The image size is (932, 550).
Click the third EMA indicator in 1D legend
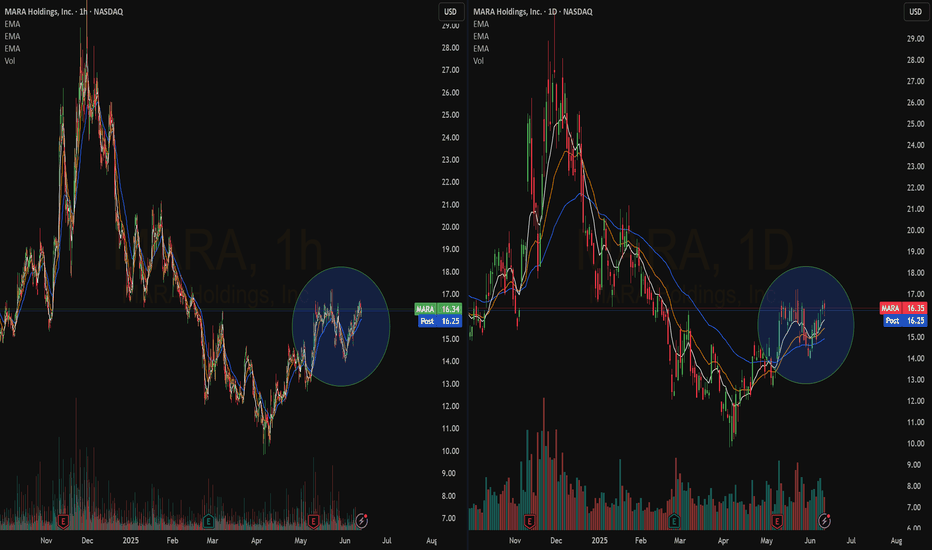481,49
